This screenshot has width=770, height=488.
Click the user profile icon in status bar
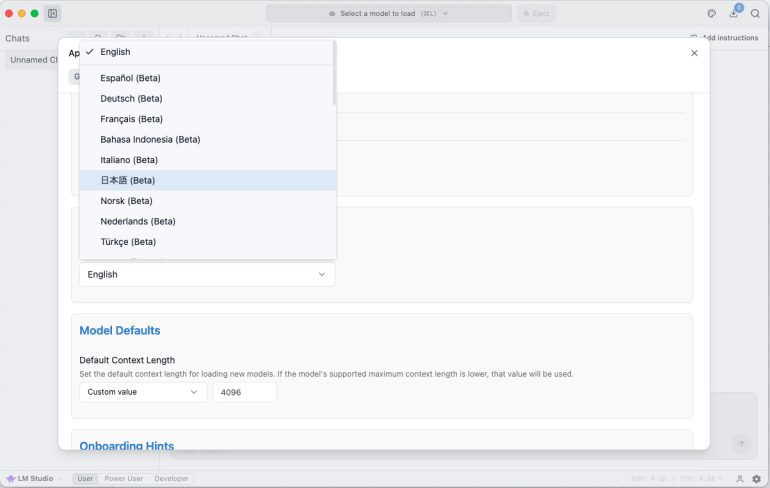[x=740, y=479]
